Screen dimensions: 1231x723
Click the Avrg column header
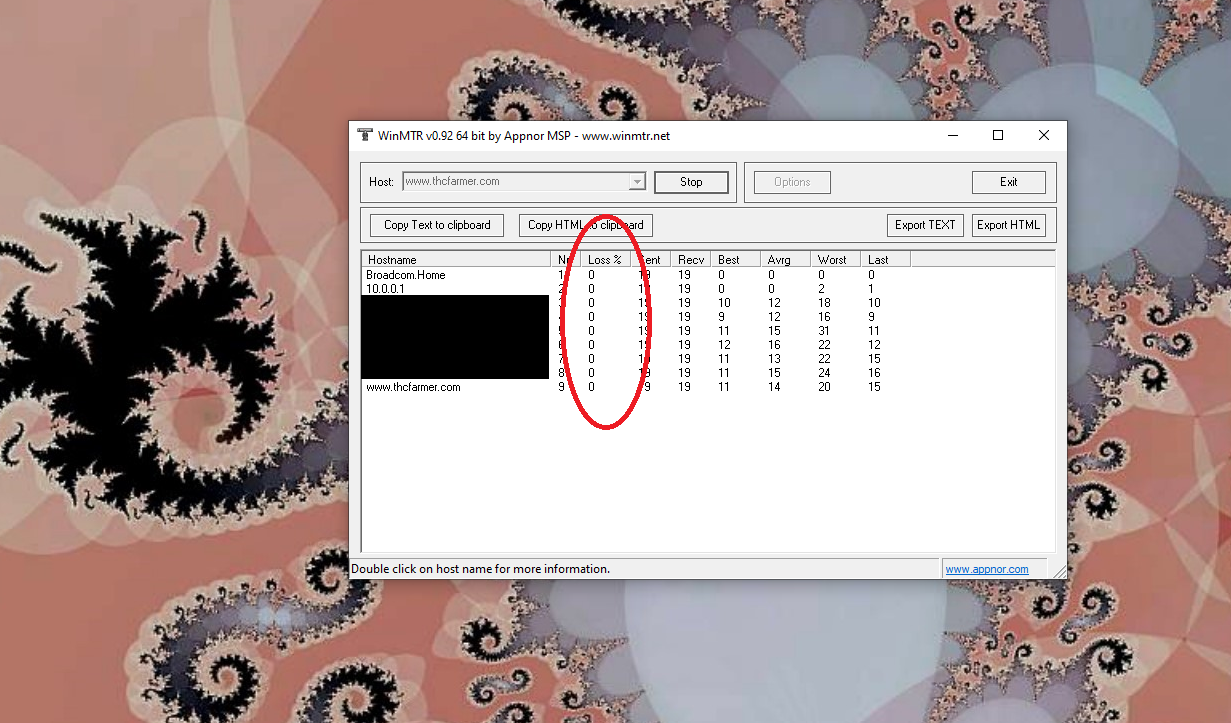click(x=785, y=260)
